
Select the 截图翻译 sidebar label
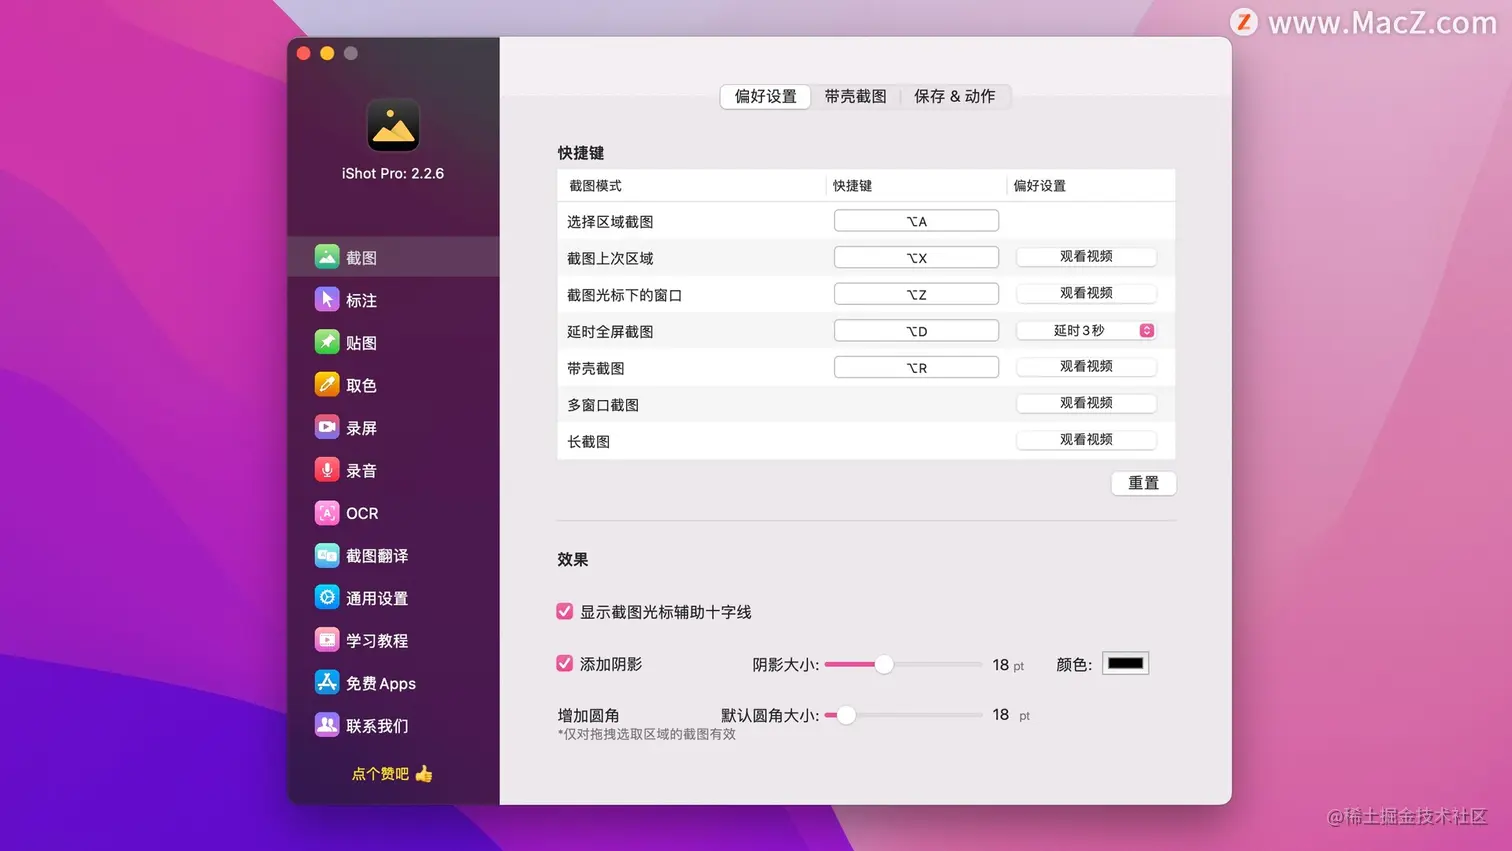click(377, 556)
